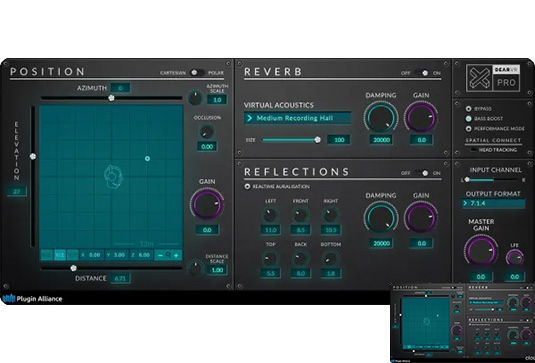Toggle the Cartesian/Polar switch
The height and width of the screenshot is (363, 535).
pos(197,73)
